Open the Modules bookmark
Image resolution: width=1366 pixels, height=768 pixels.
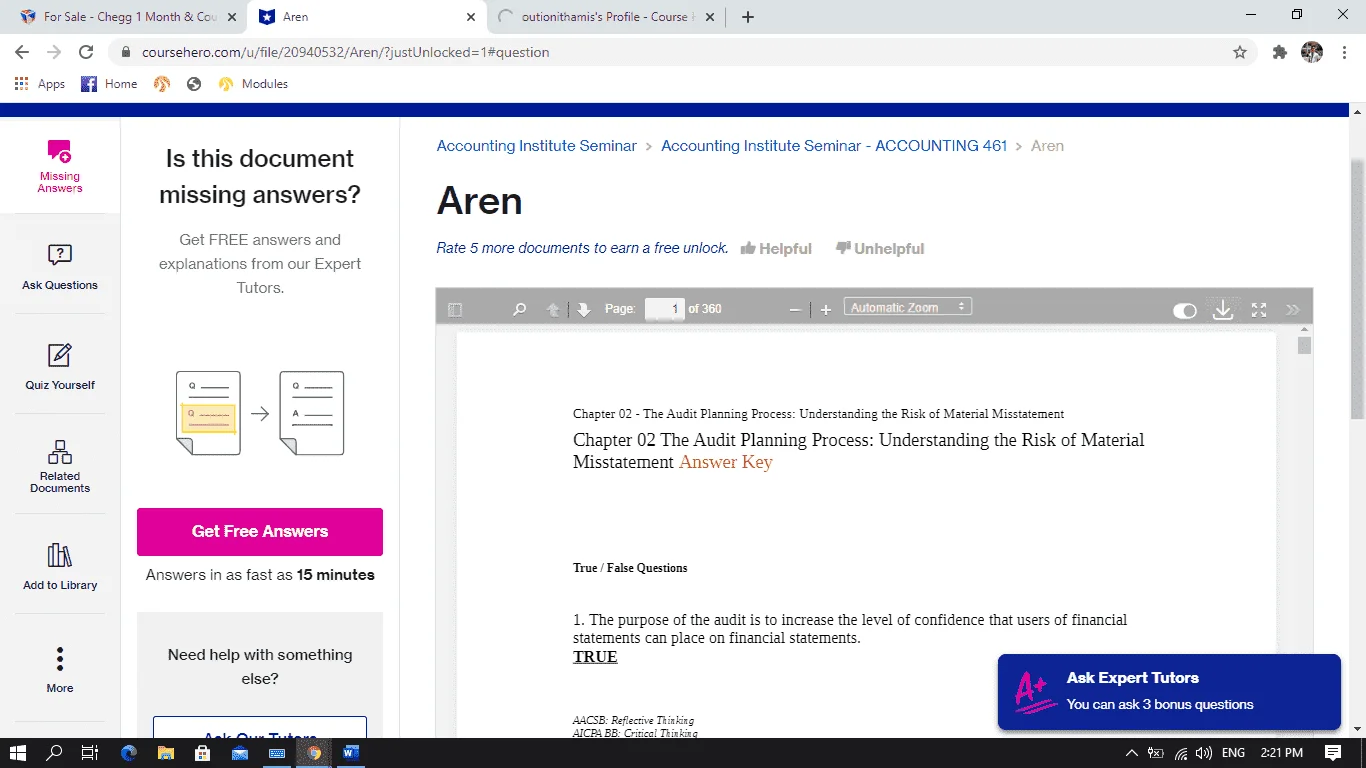click(x=254, y=84)
